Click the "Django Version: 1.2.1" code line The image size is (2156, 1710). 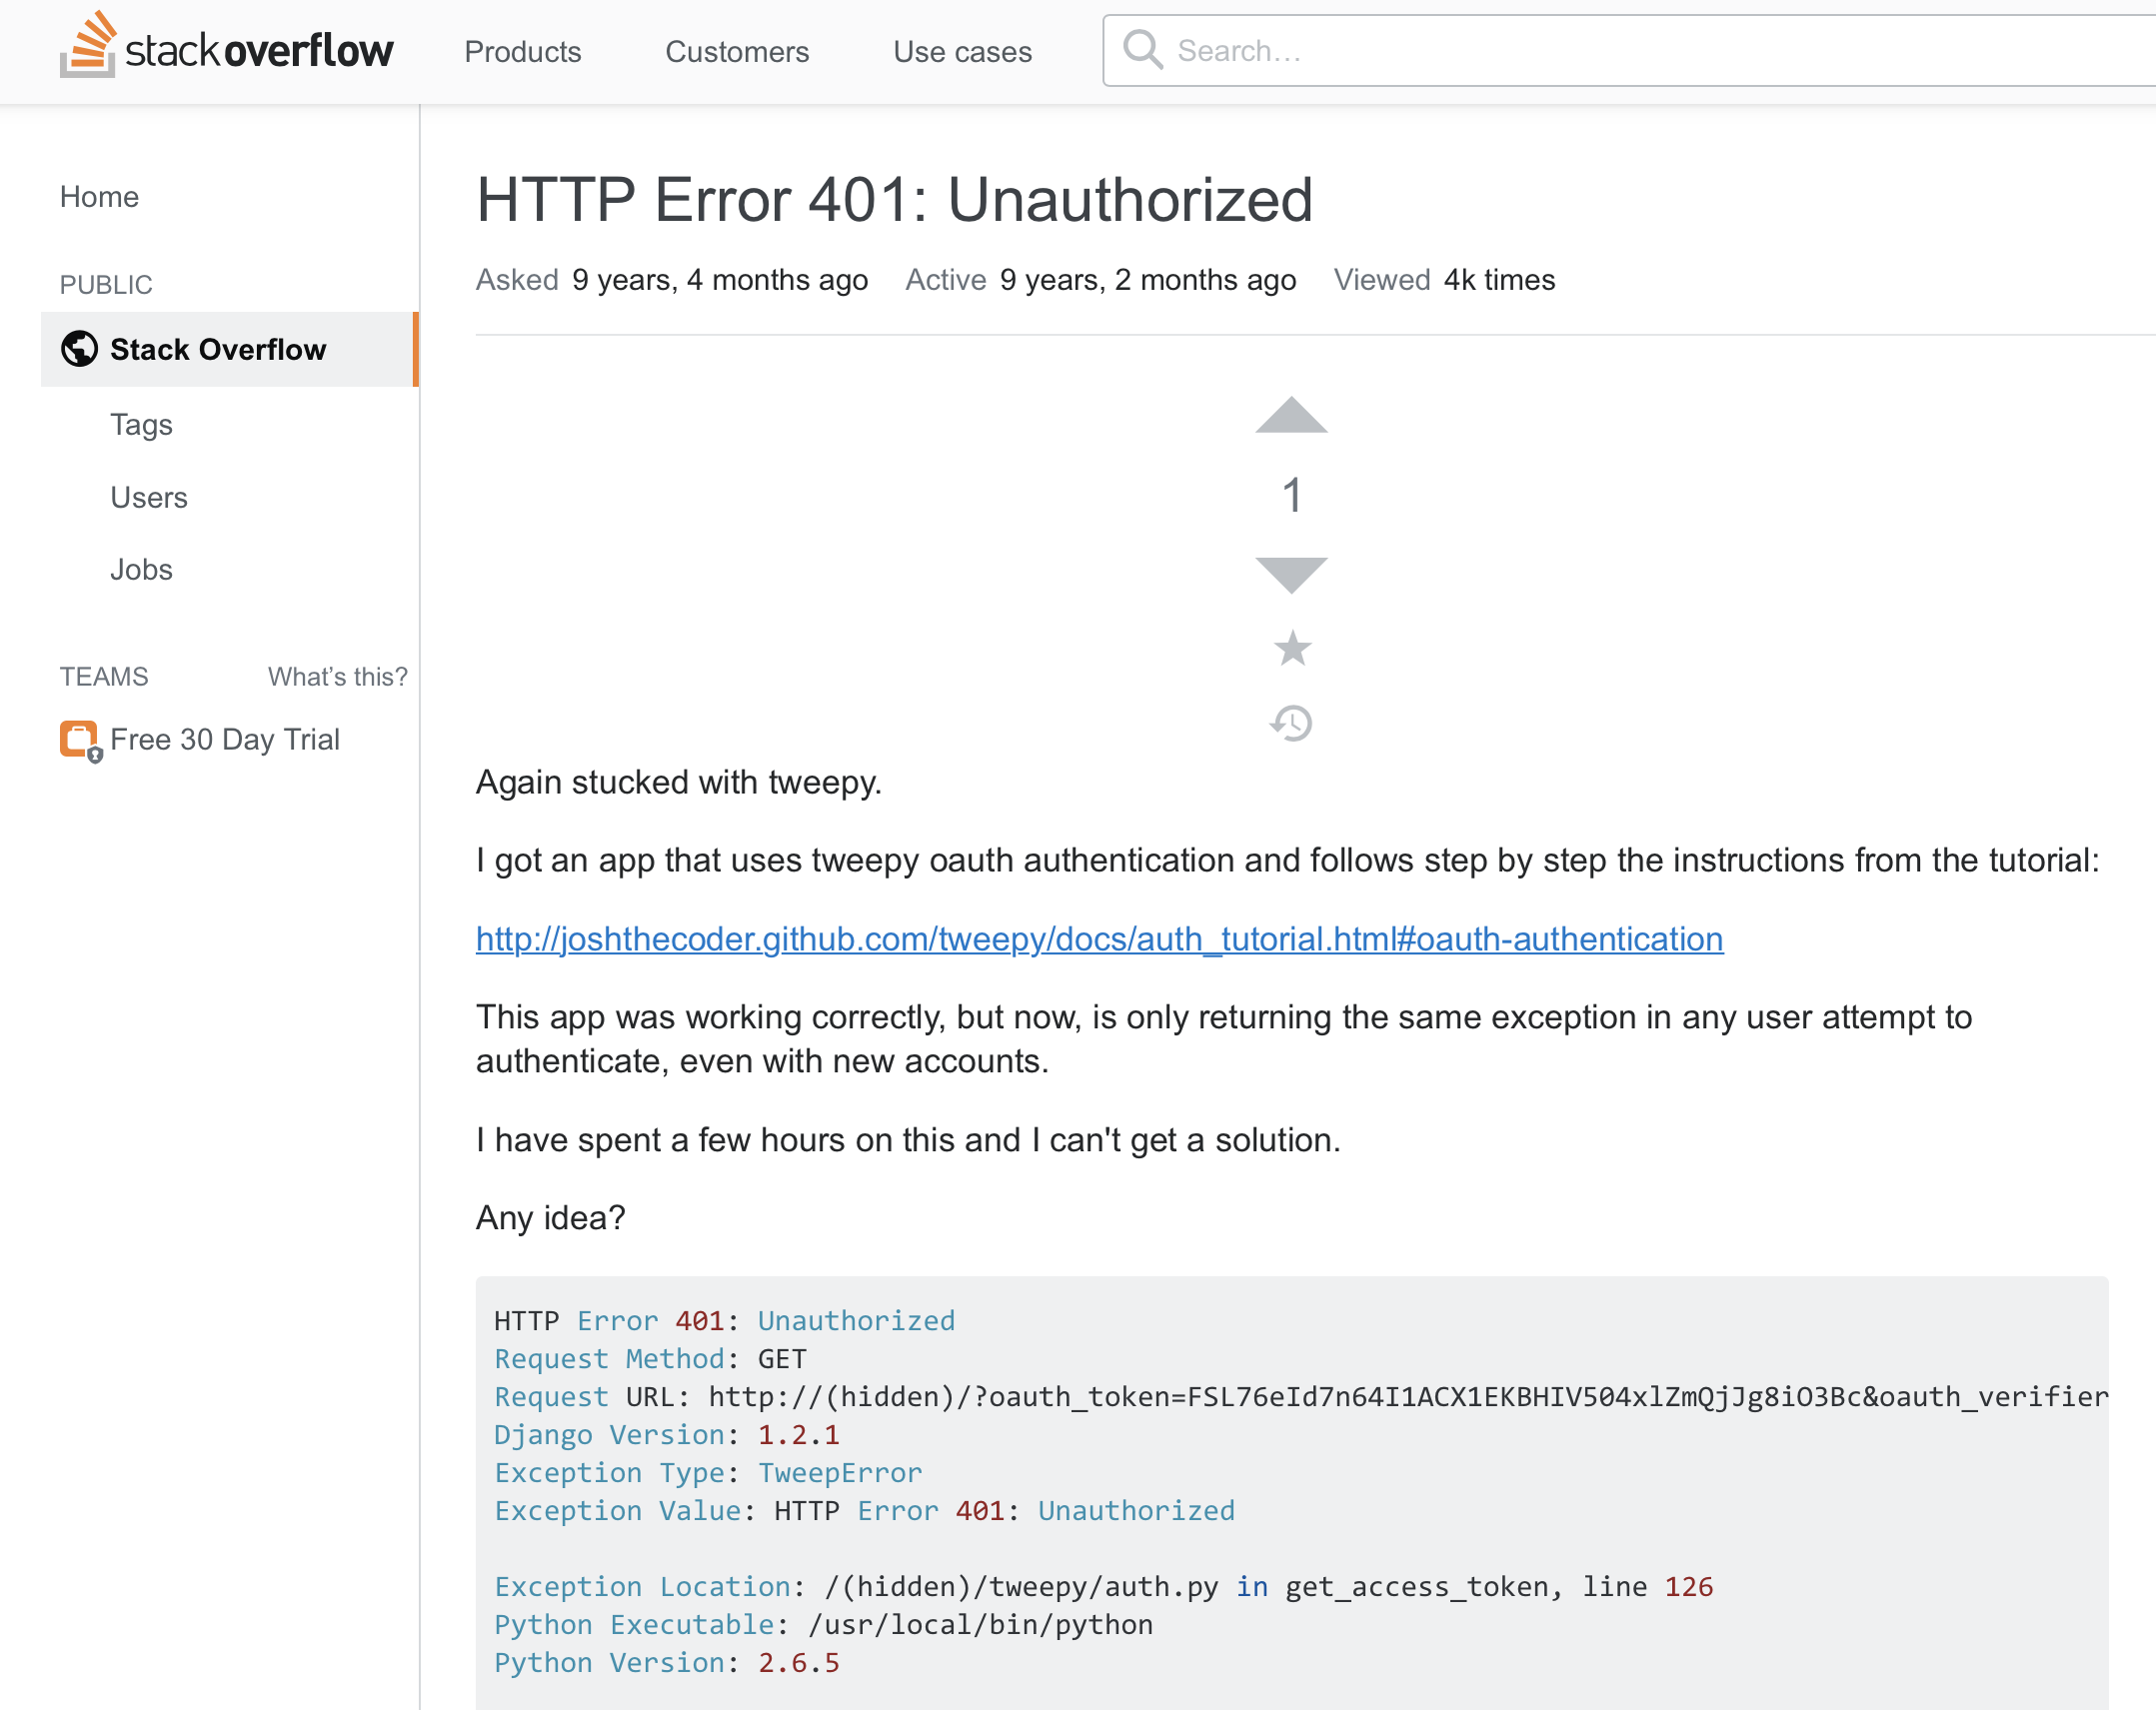[666, 1434]
